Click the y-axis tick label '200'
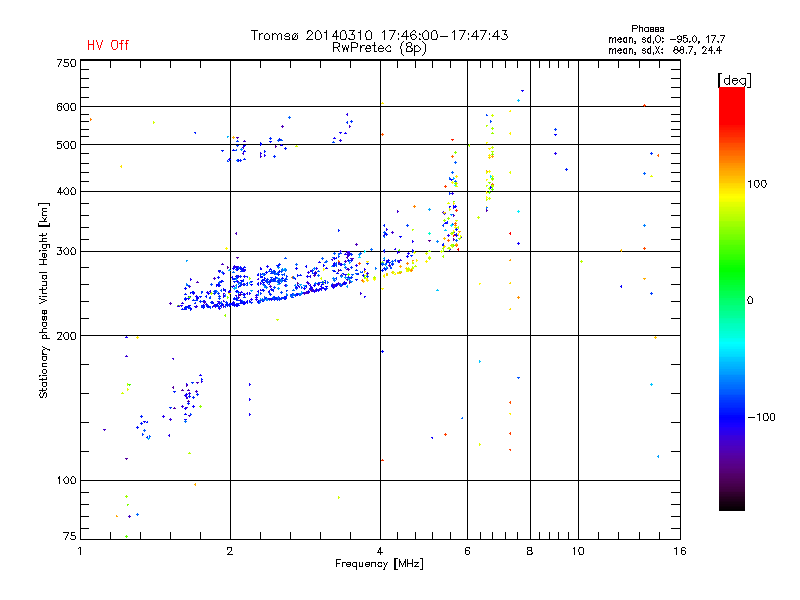This screenshot has width=800, height=600. 66,336
